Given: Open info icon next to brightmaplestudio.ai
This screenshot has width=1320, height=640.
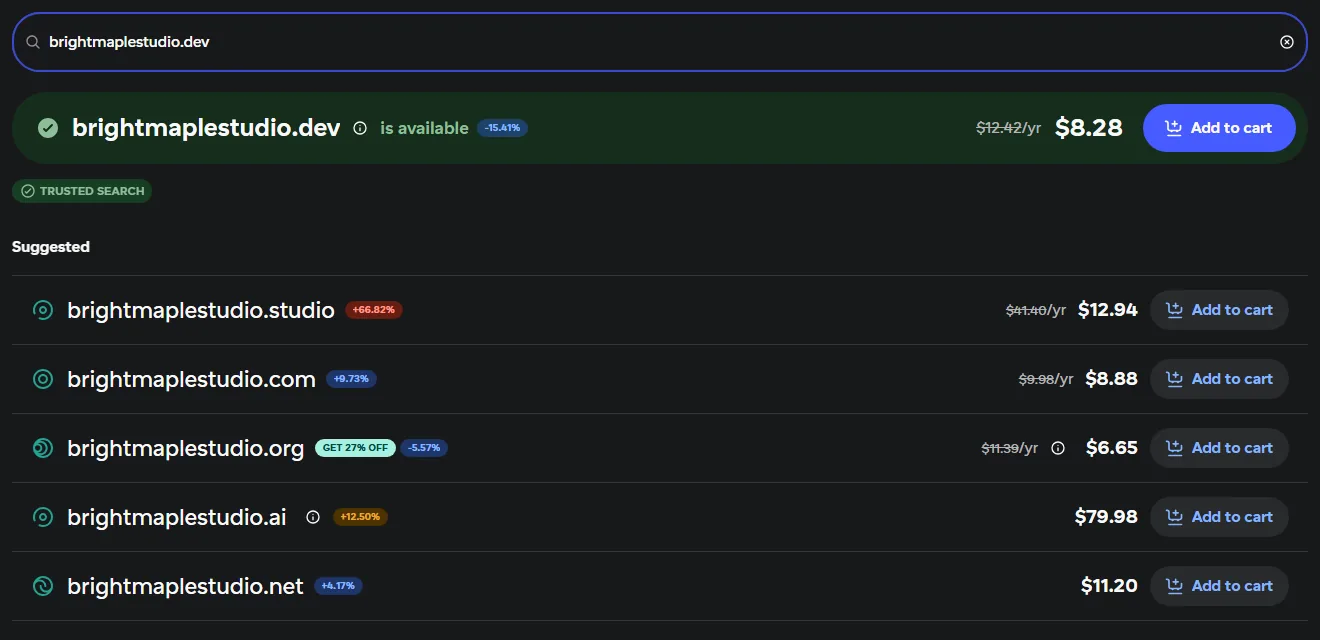Looking at the screenshot, I should (313, 517).
